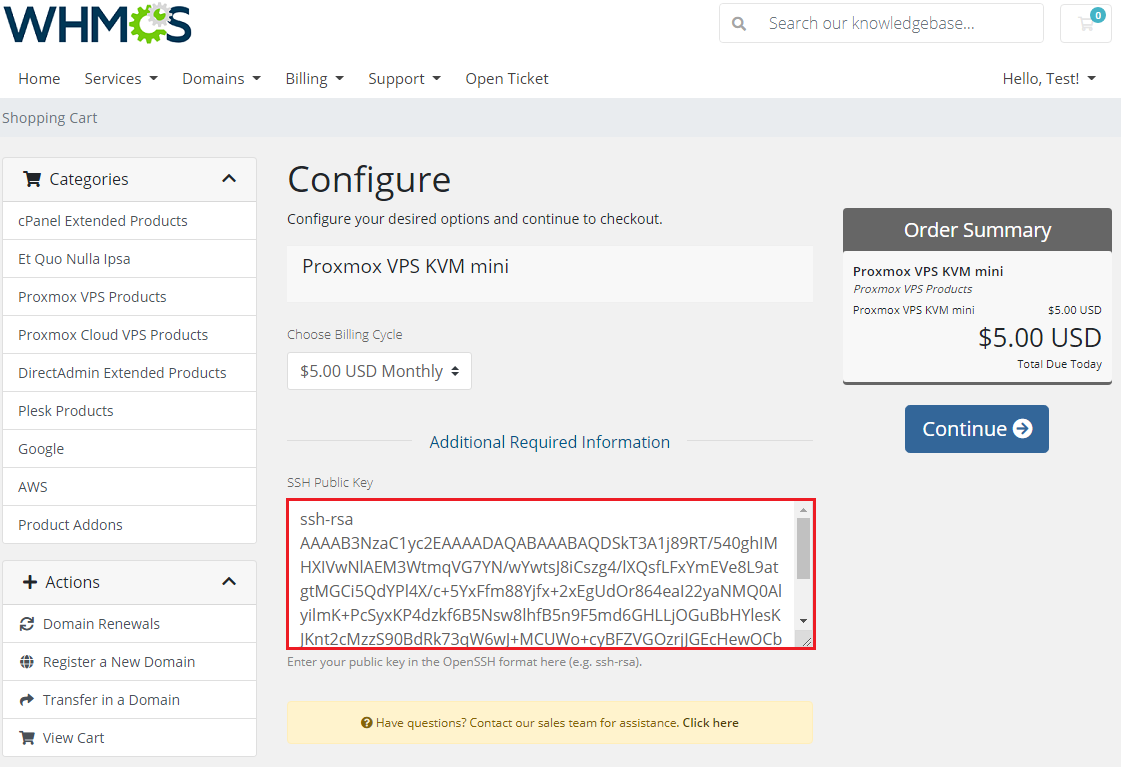Viewport: 1121px width, 767px height.
Task: Collapse the Actions panel
Action: tap(229, 581)
